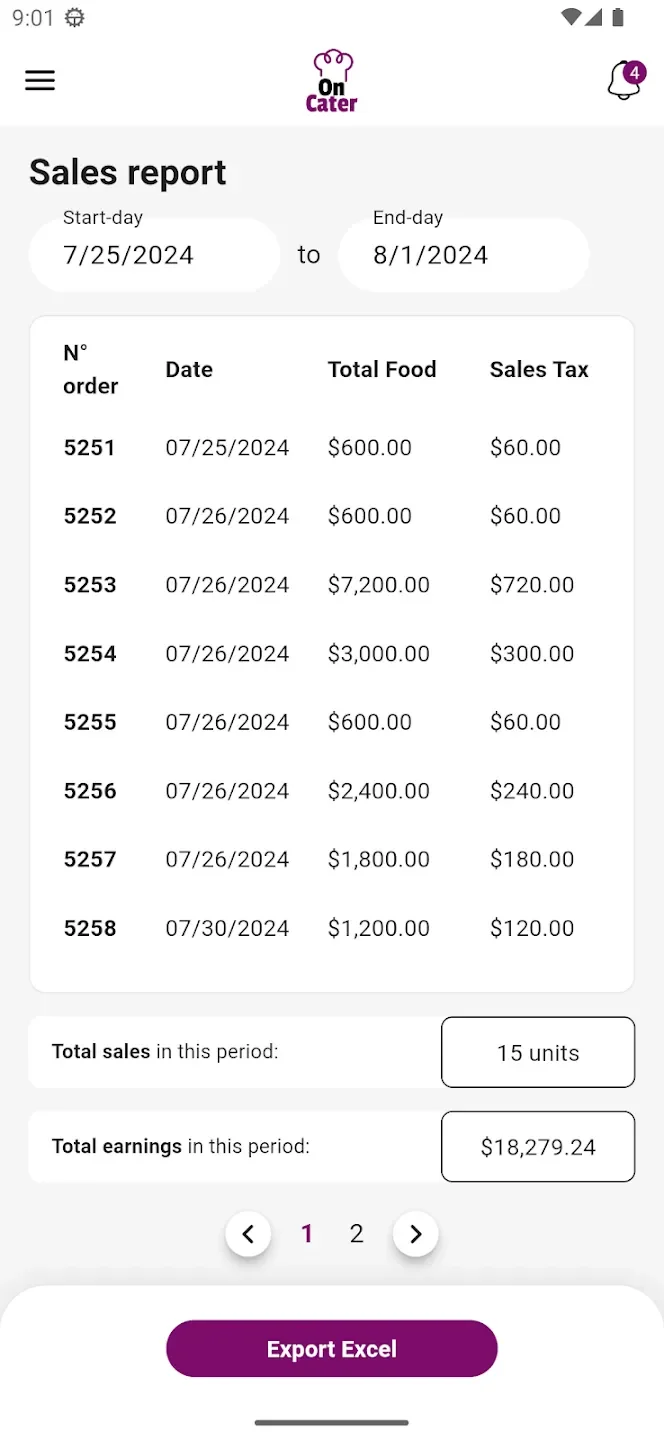Open the End-day date picker
This screenshot has height=1440, width=664.
[463, 254]
